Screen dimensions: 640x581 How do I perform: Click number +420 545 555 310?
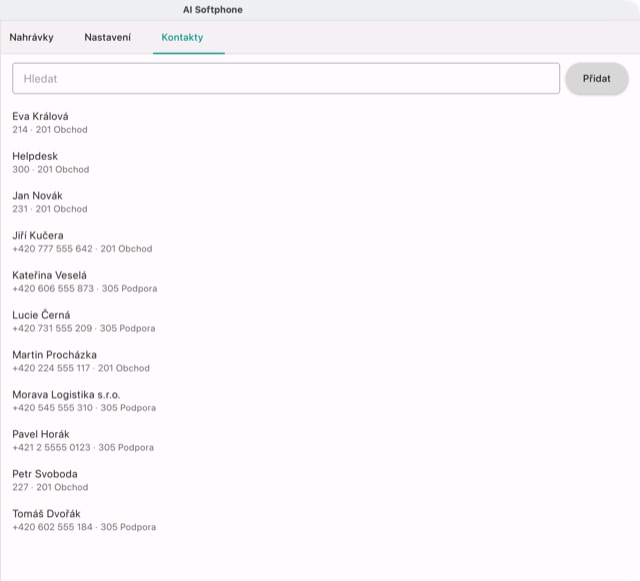[x=53, y=407]
